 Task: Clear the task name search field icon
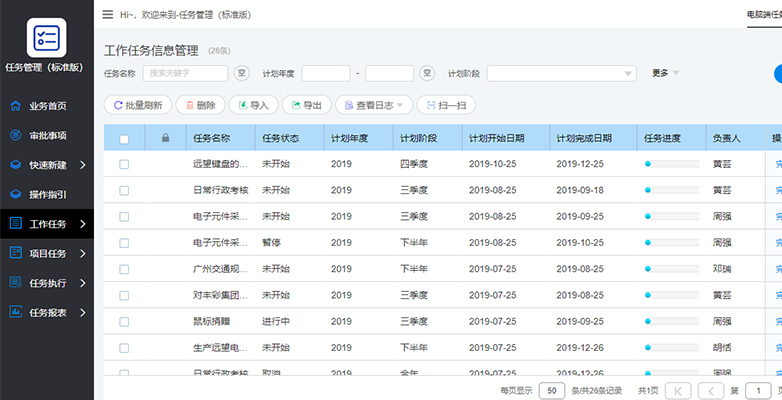241,73
